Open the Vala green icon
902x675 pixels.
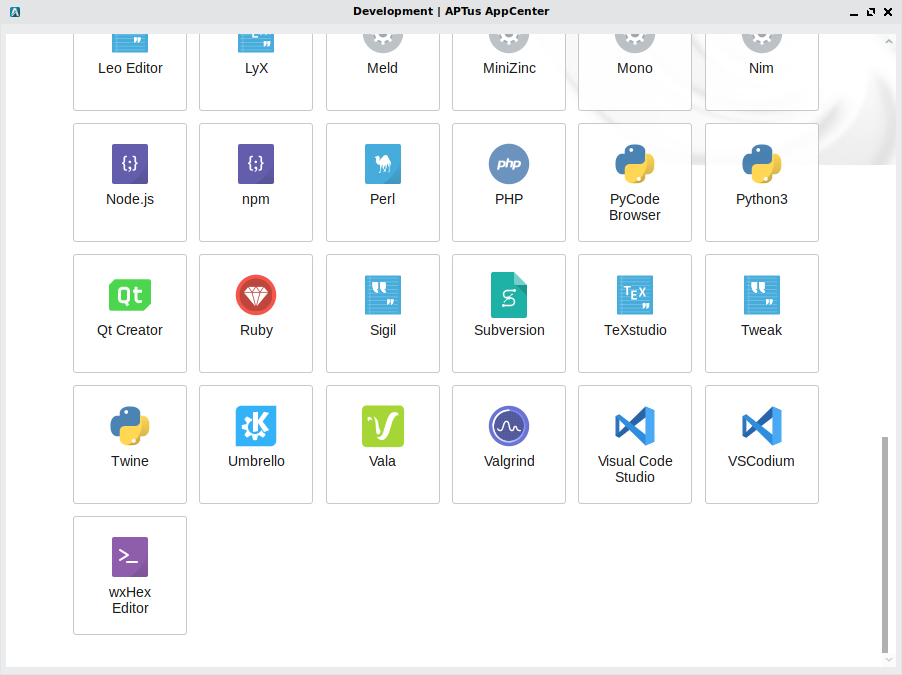pos(383,426)
